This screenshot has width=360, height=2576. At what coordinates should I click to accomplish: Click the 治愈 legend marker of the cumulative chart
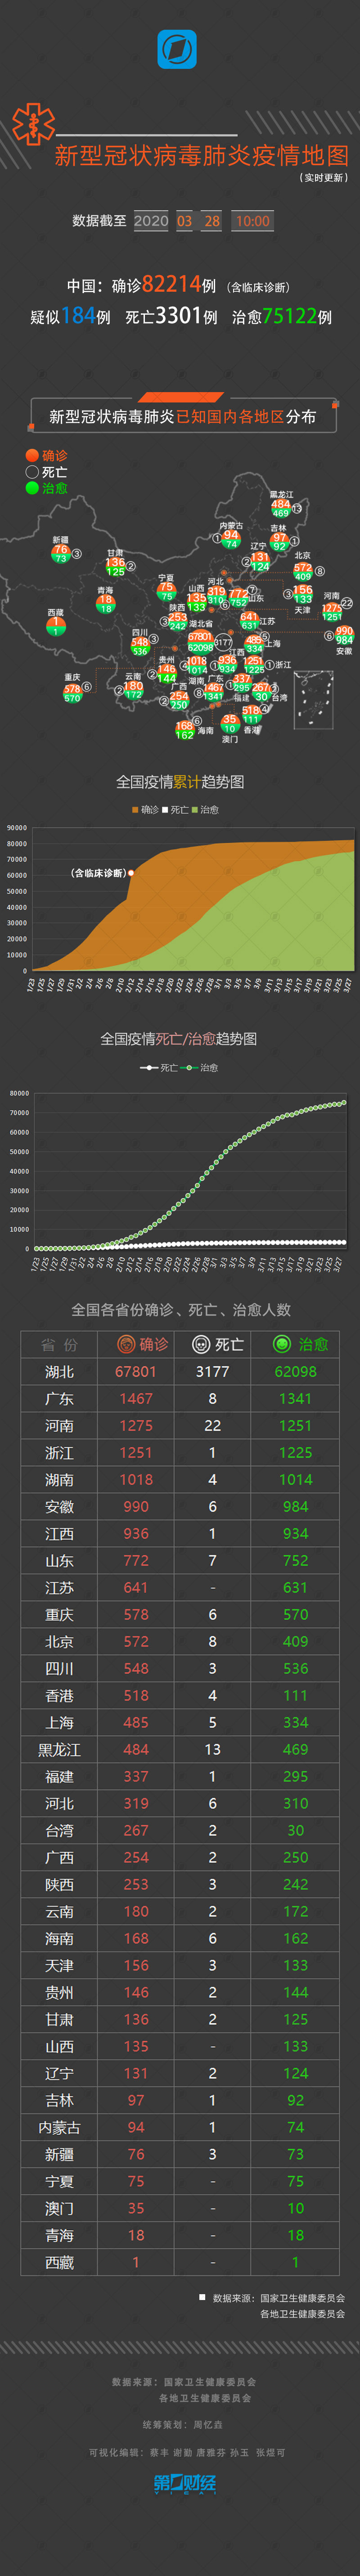click(x=195, y=809)
